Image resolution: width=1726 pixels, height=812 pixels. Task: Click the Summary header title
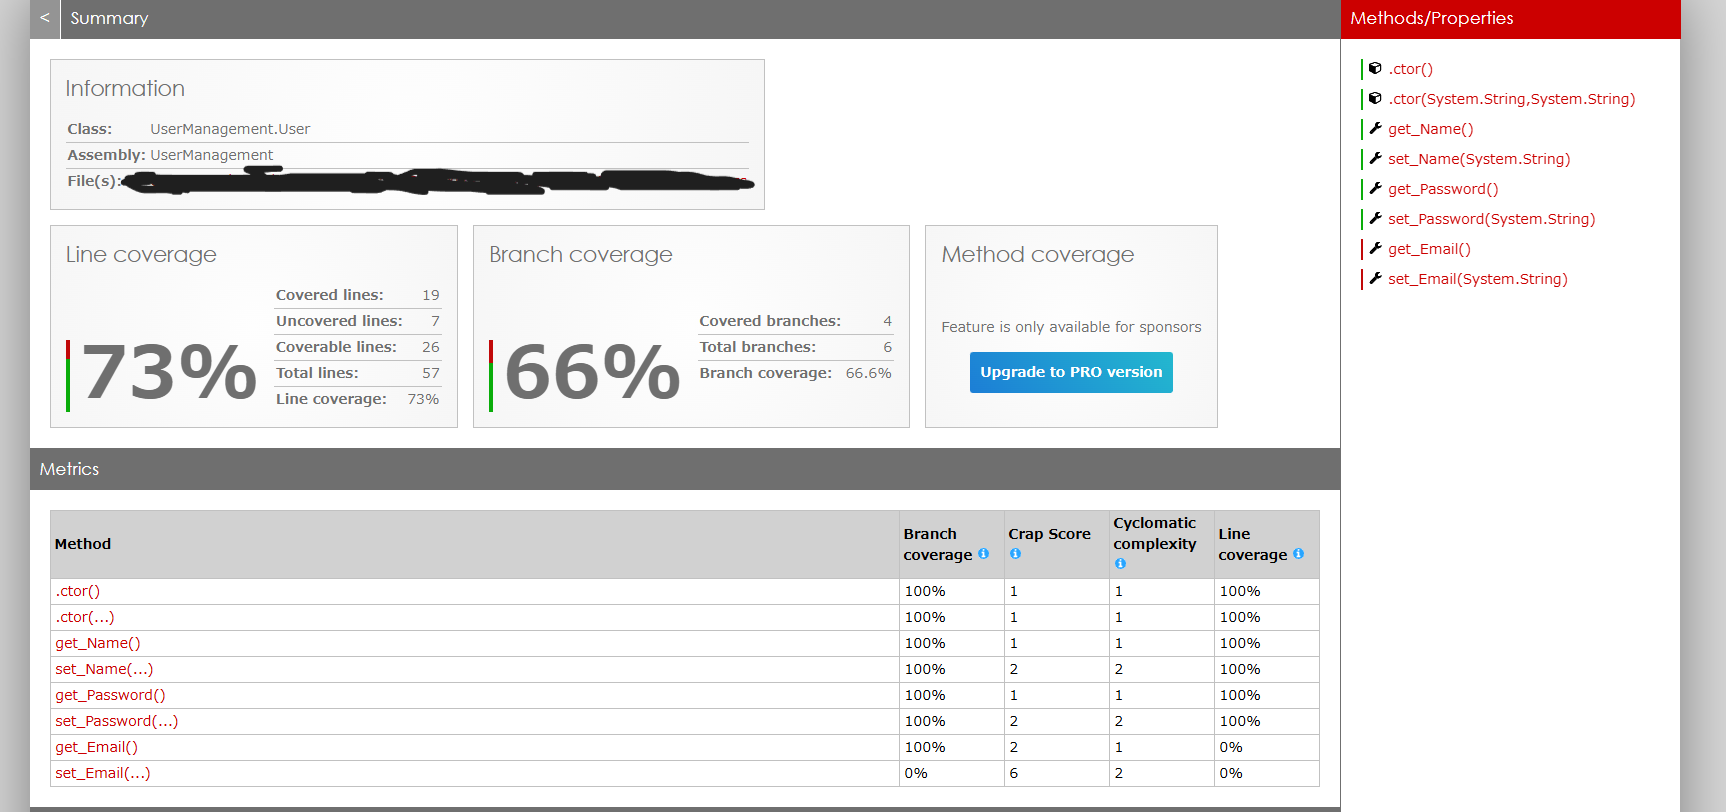pyautogui.click(x=109, y=18)
